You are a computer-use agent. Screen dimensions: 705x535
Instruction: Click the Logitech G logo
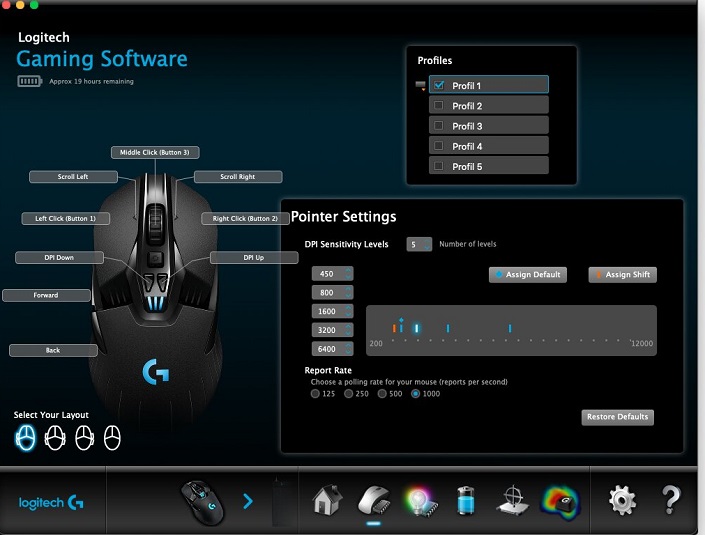[51, 503]
